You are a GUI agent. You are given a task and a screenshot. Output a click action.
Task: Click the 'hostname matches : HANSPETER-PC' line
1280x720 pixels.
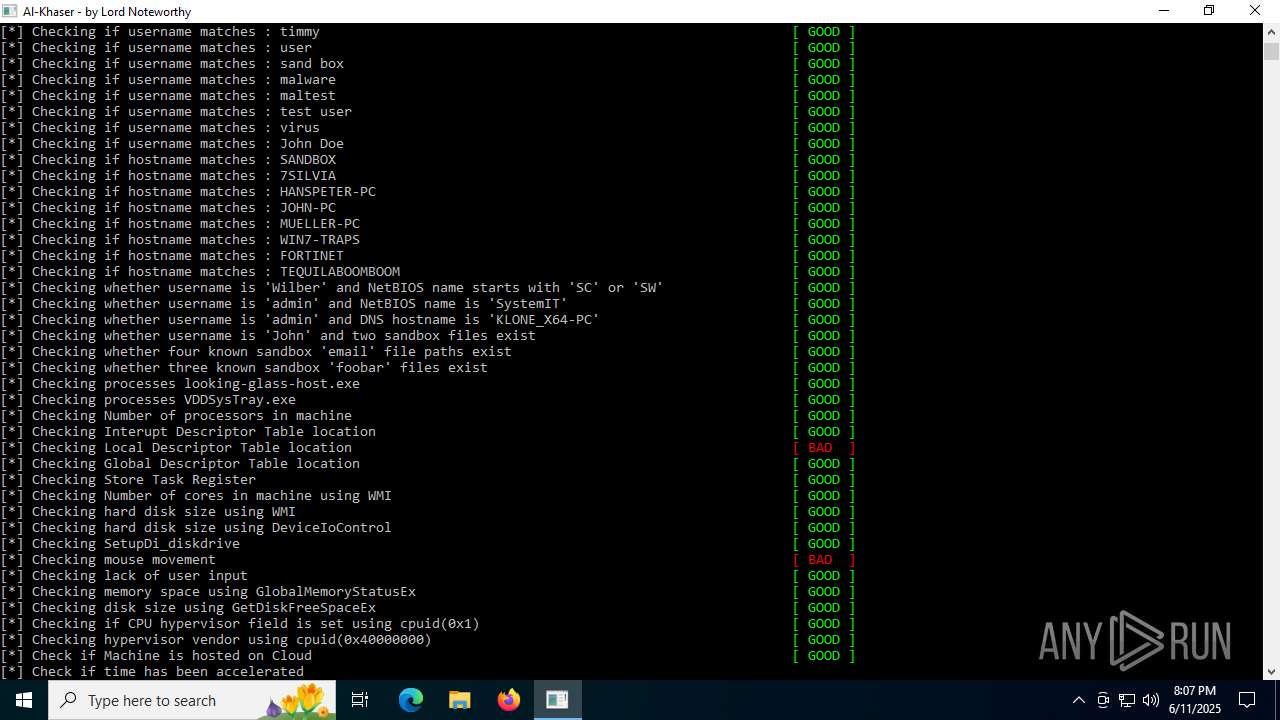188,192
